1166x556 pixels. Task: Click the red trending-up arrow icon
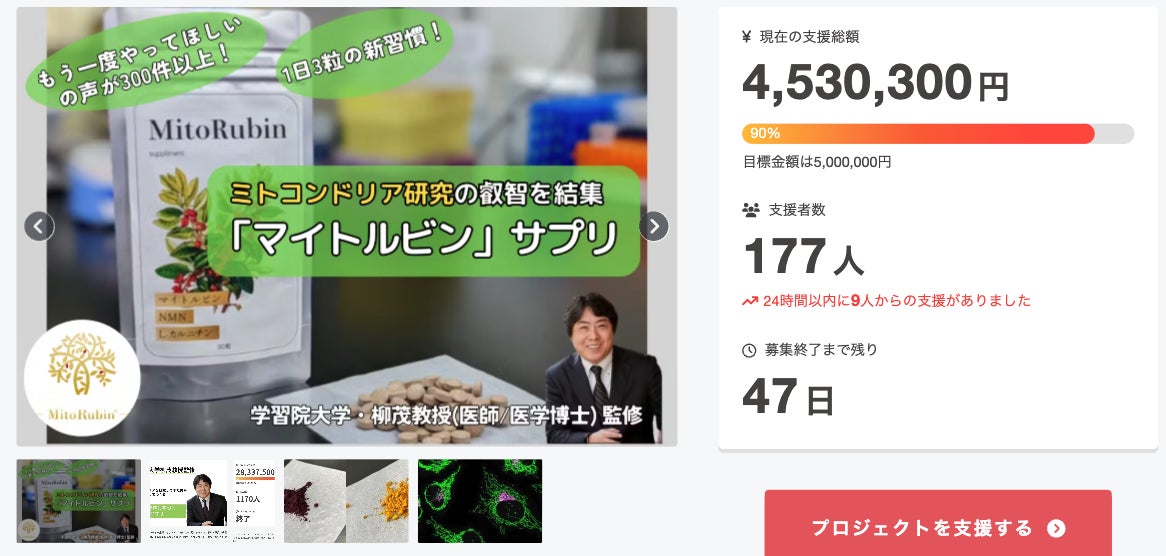click(x=750, y=301)
